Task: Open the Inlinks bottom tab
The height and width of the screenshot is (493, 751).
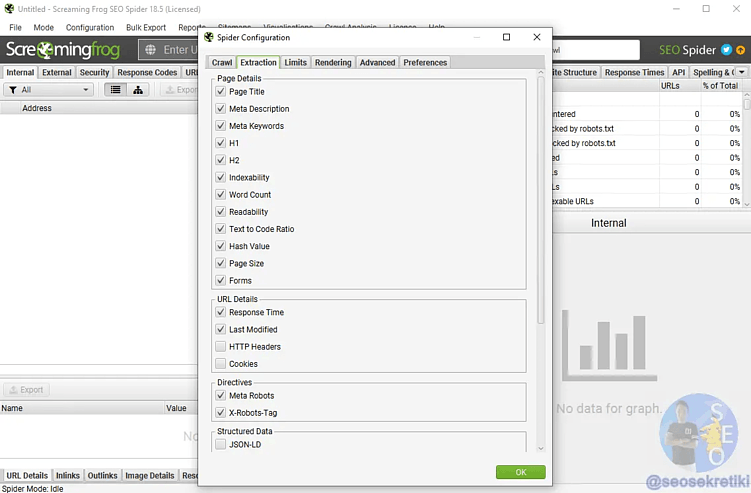Action: [68, 475]
